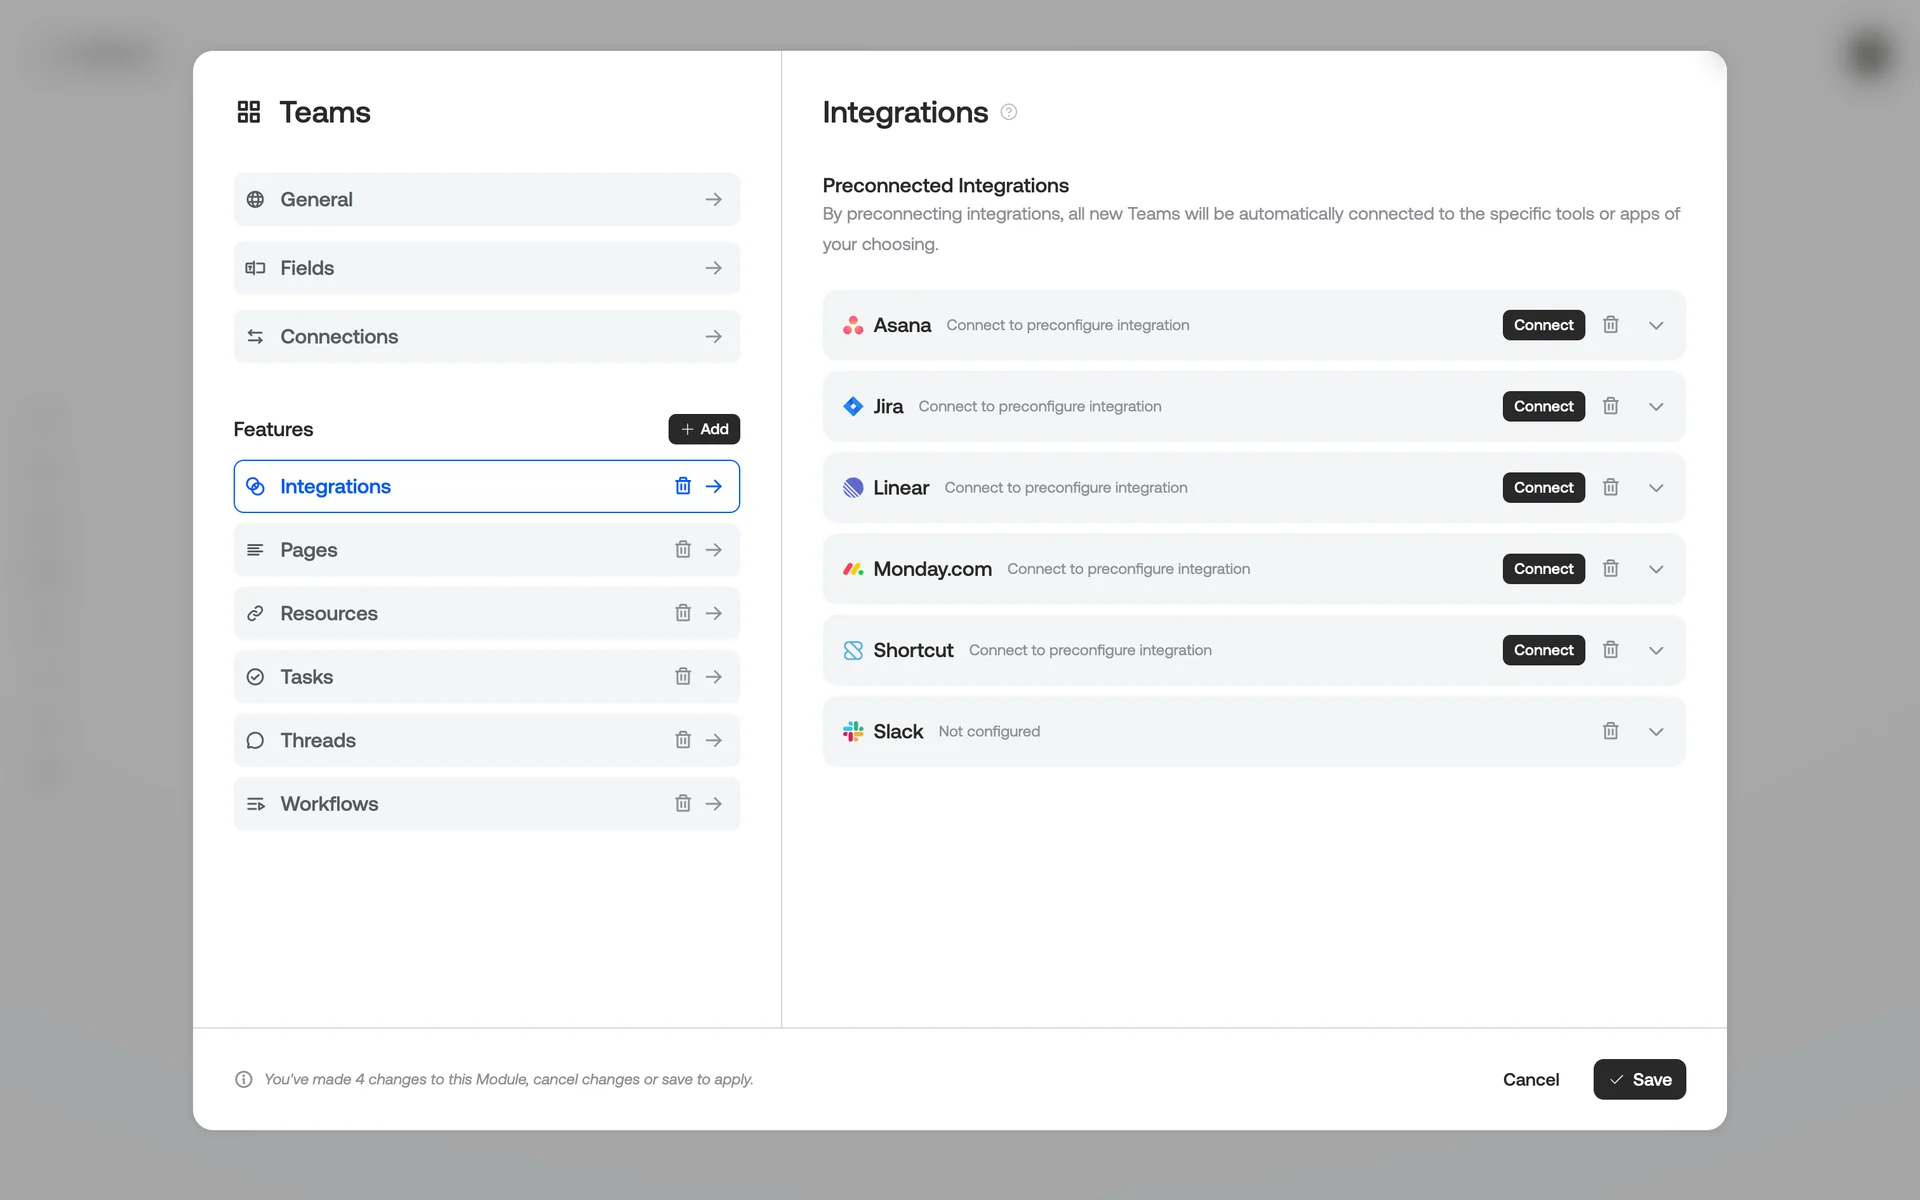Viewport: 1920px width, 1200px height.
Task: Remove the Workflows feature via trash icon
Action: tap(683, 804)
